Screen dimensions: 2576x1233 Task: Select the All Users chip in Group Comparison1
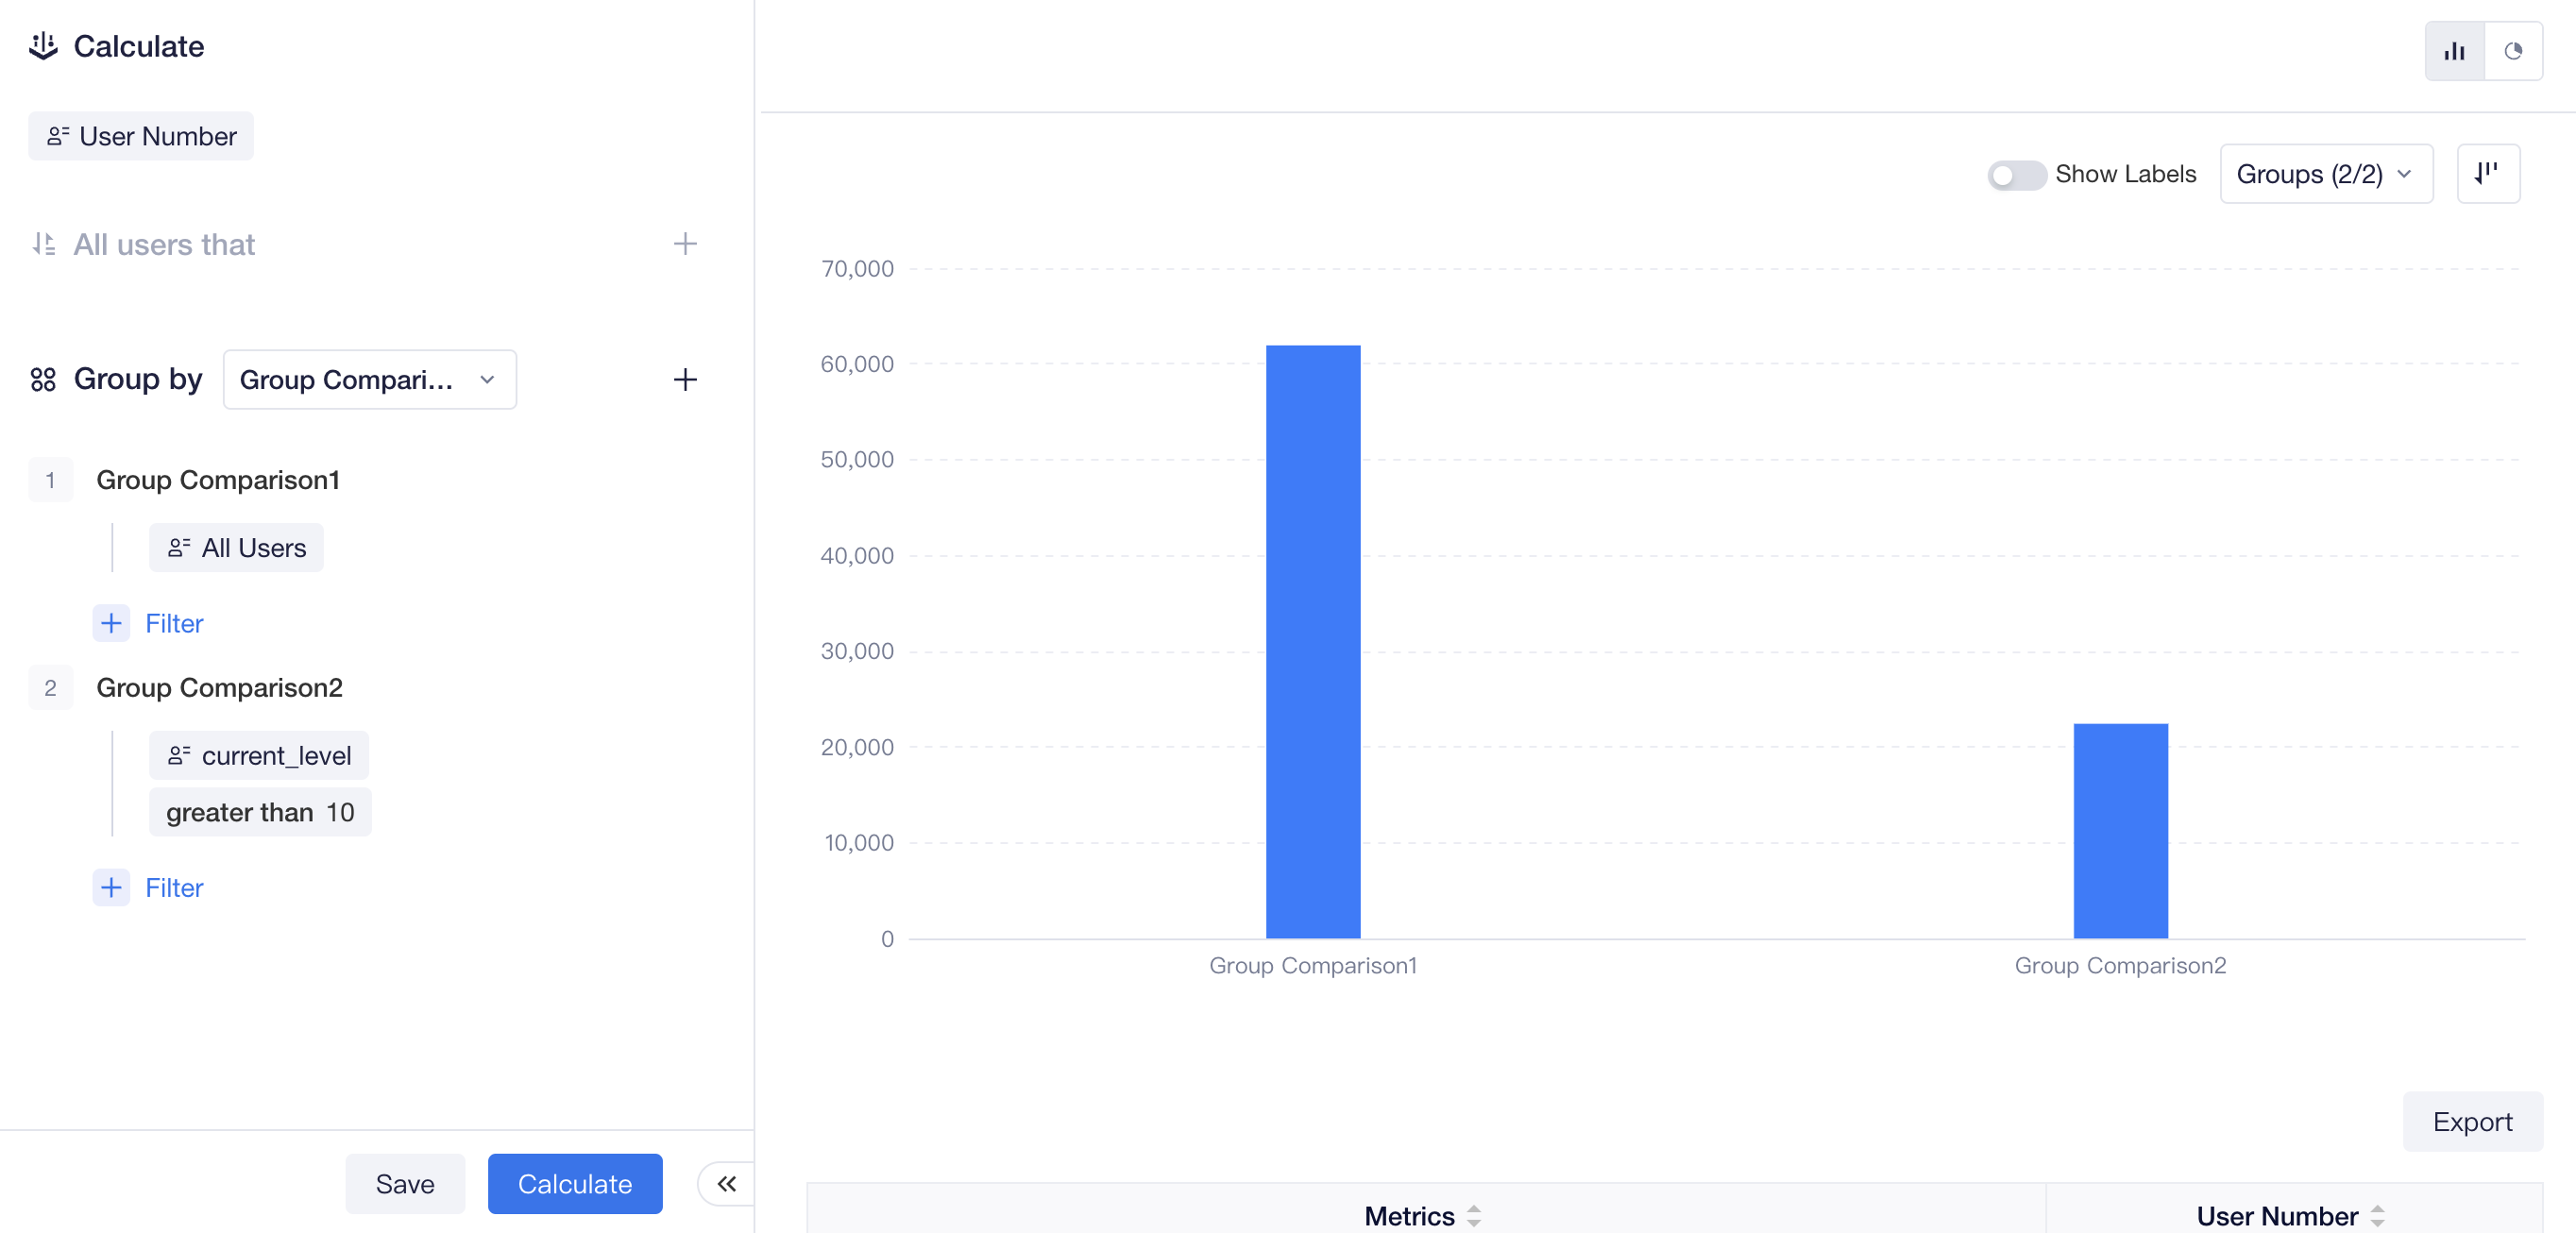[x=236, y=548]
